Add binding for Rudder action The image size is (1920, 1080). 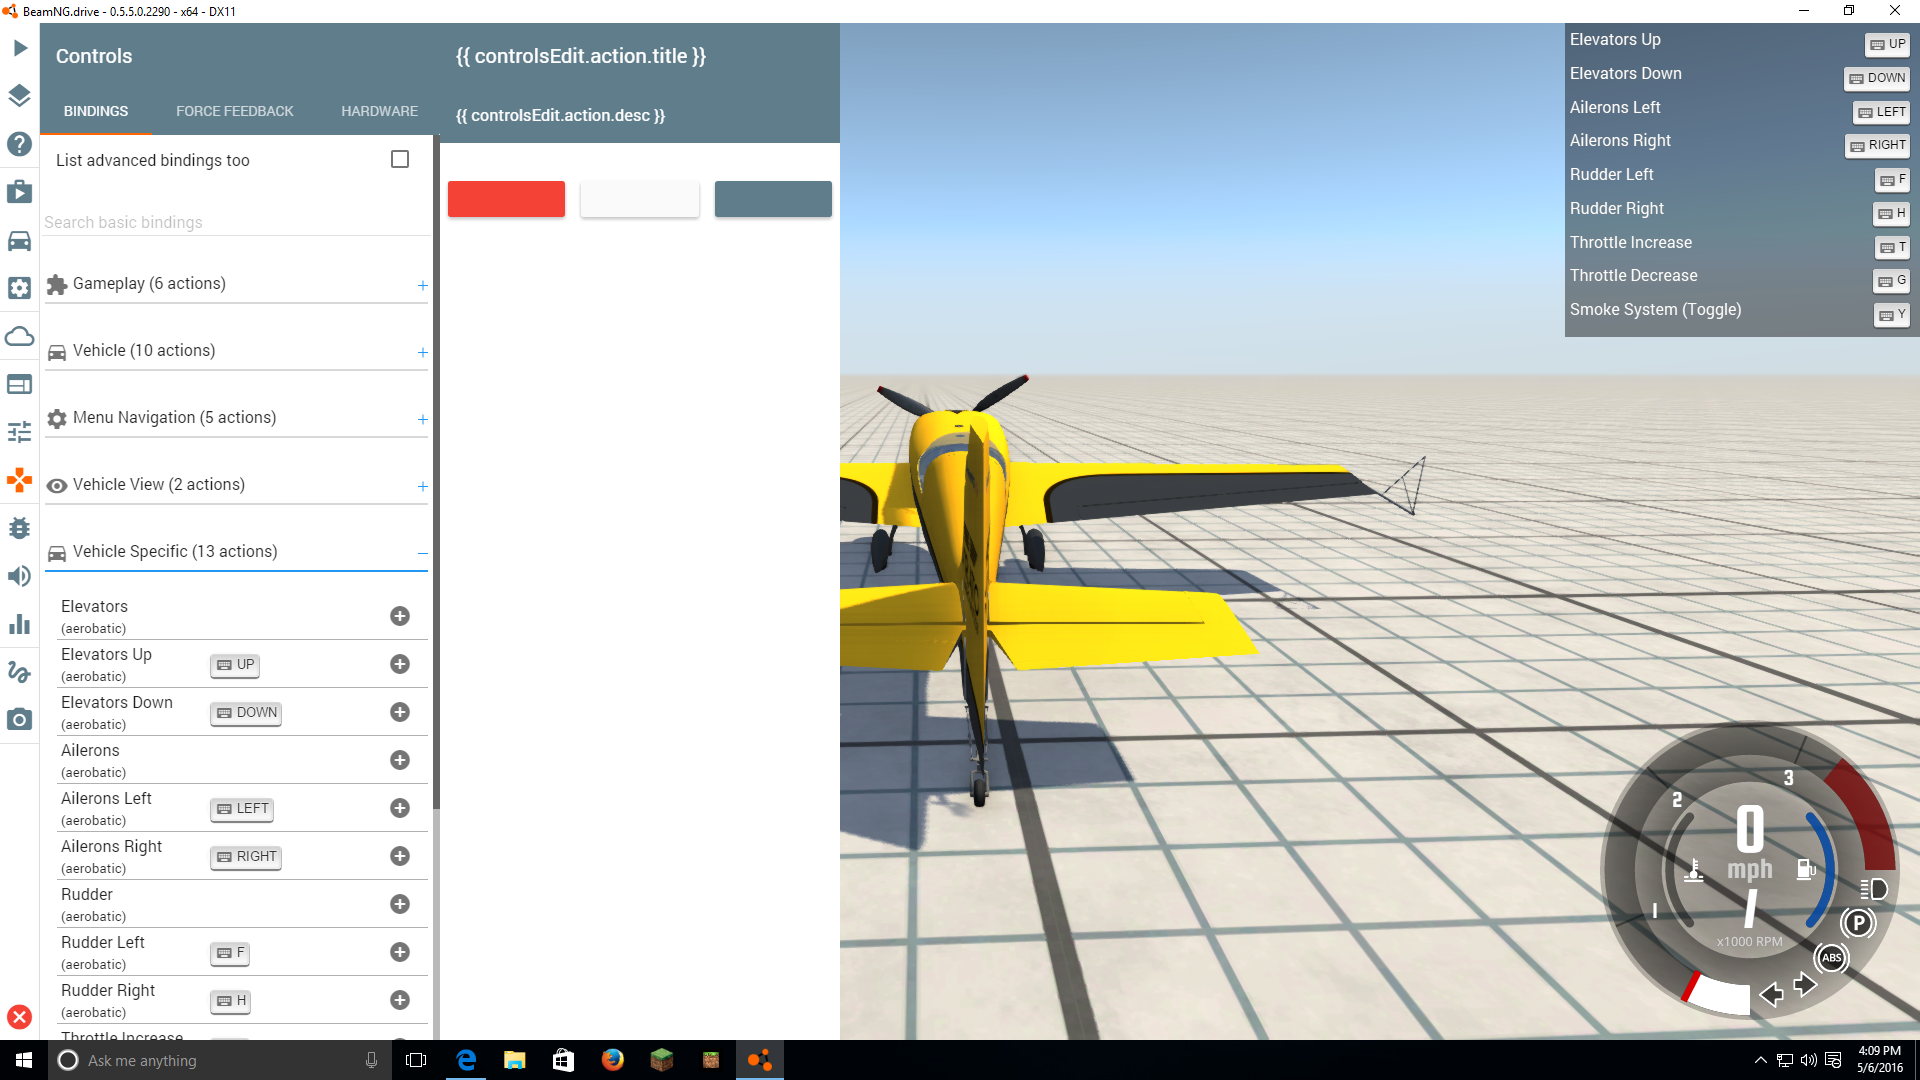click(x=400, y=904)
